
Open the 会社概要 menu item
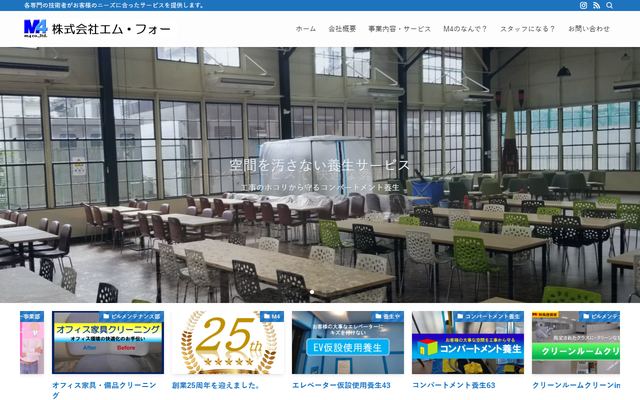(x=342, y=29)
